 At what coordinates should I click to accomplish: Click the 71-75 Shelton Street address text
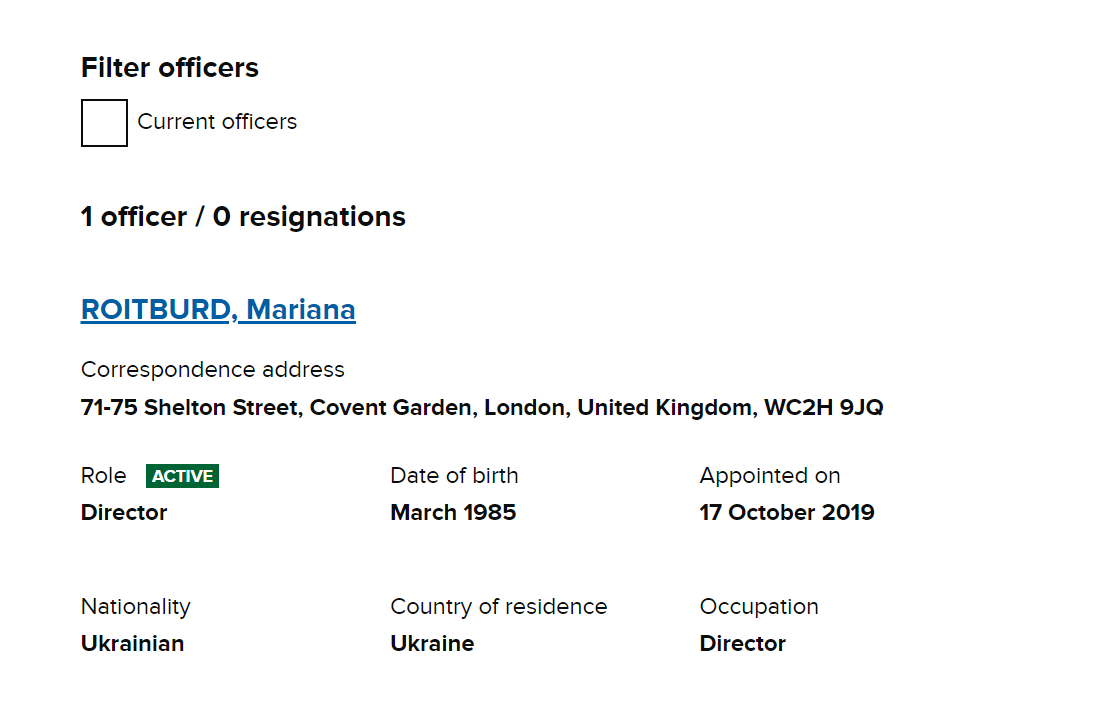[x=482, y=407]
